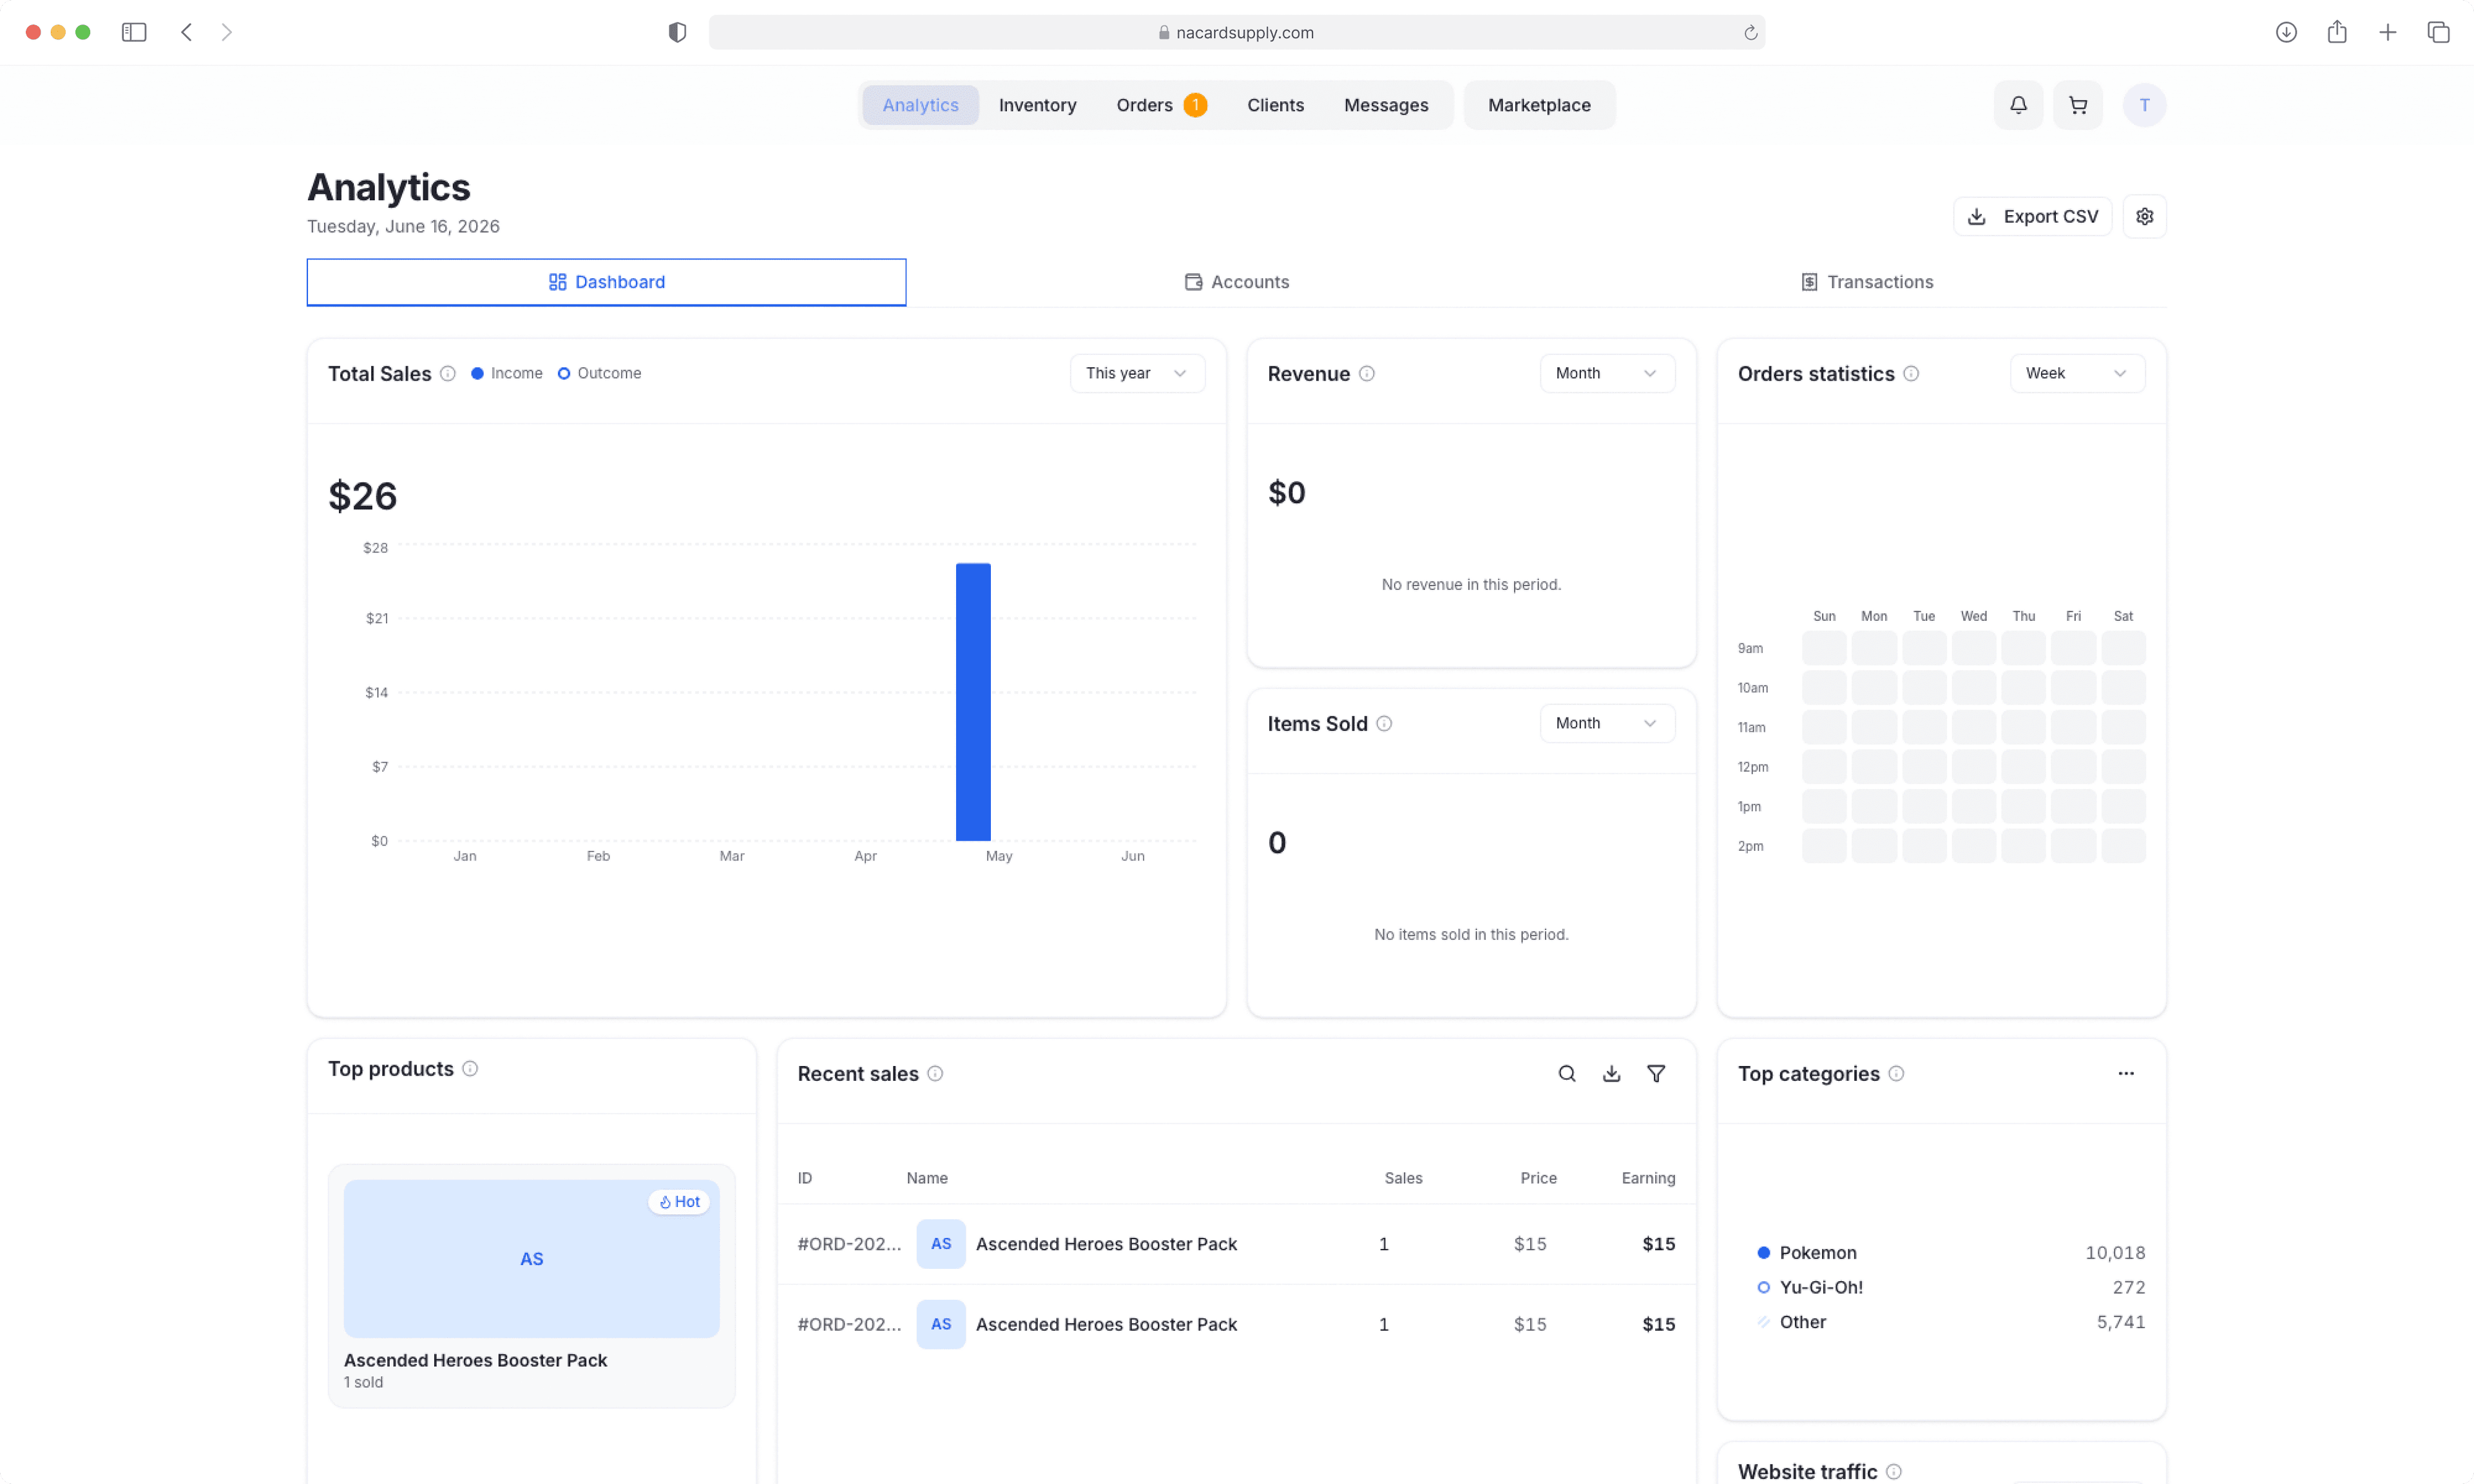Click the Pokemon category blue dot
The image size is (2474, 1484).
tap(1763, 1252)
